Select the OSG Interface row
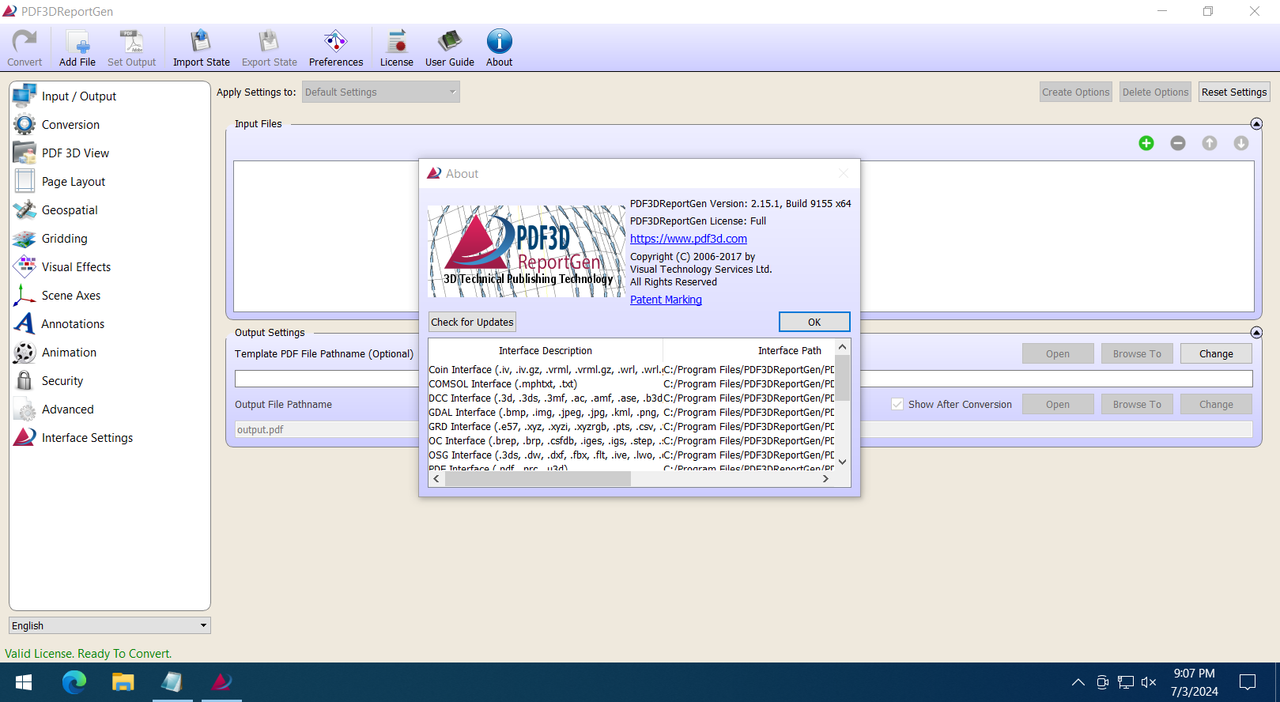Screen dimensions: 1280x702 pos(631,455)
